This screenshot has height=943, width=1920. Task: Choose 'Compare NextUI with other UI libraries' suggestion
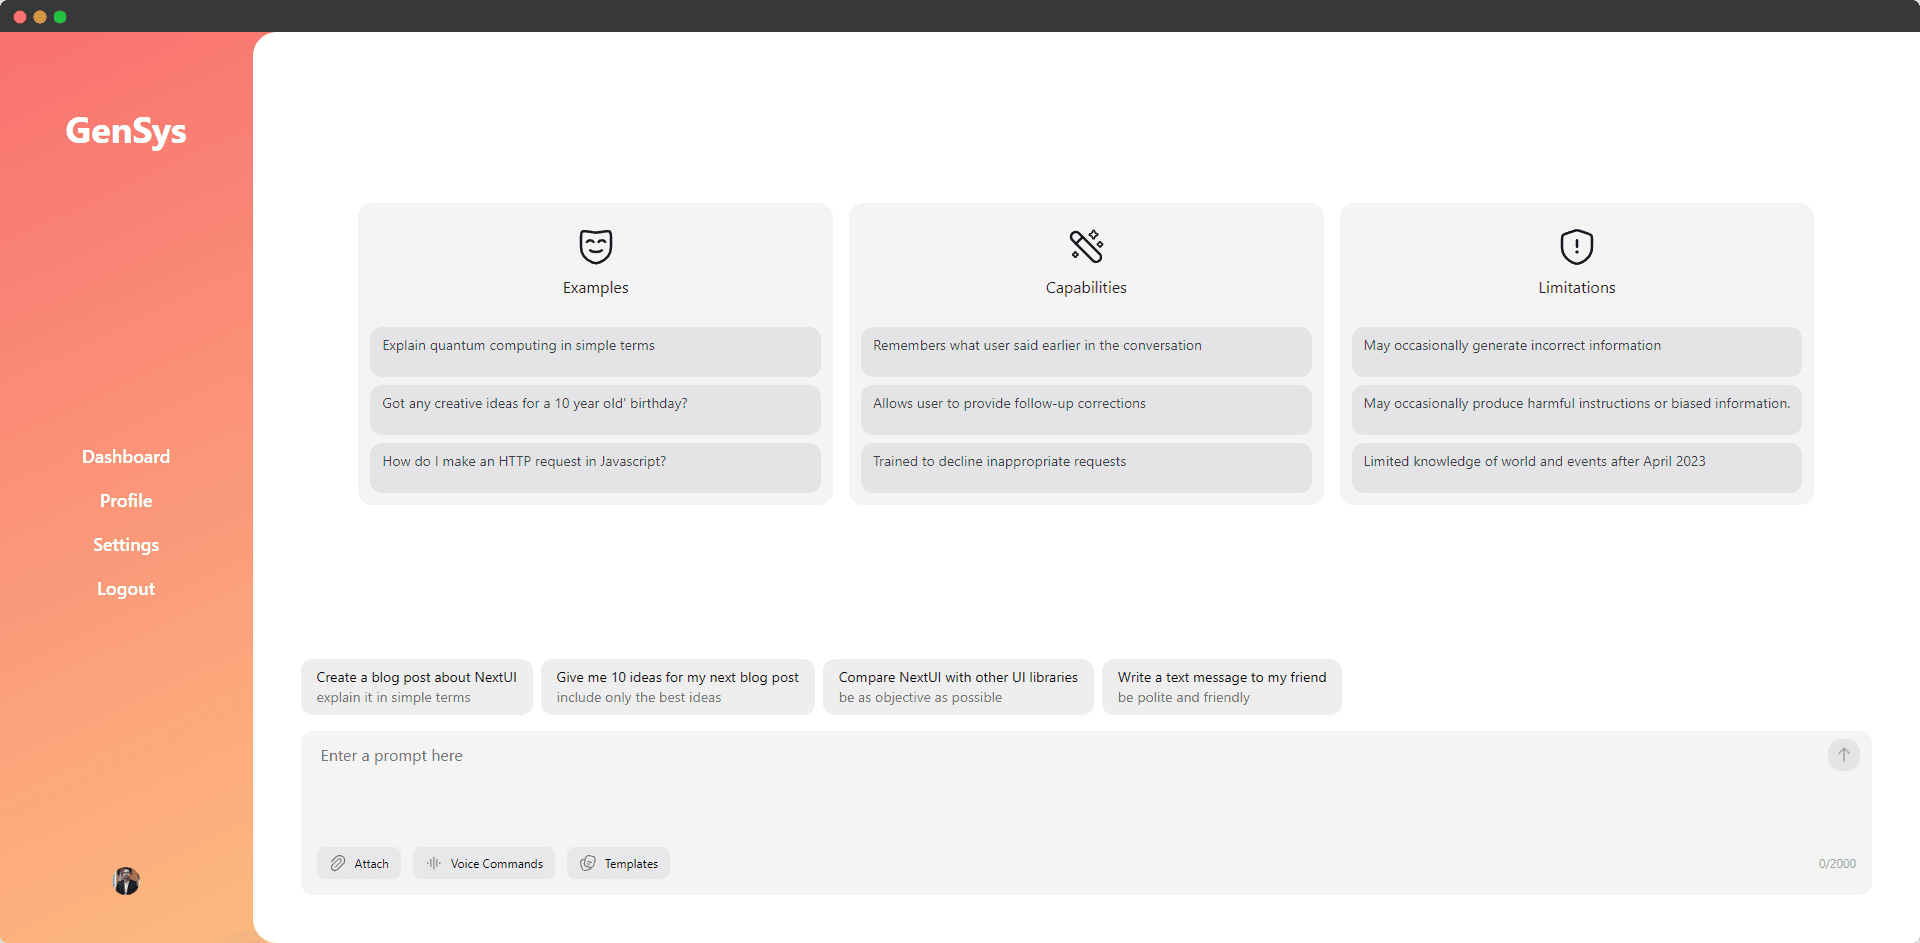pos(958,687)
